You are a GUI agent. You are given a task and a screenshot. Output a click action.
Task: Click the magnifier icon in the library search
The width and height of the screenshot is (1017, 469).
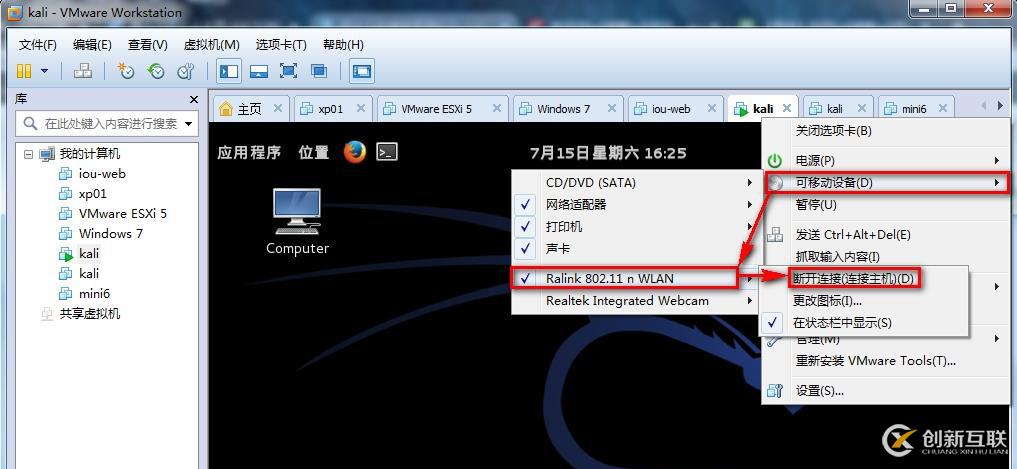point(30,123)
